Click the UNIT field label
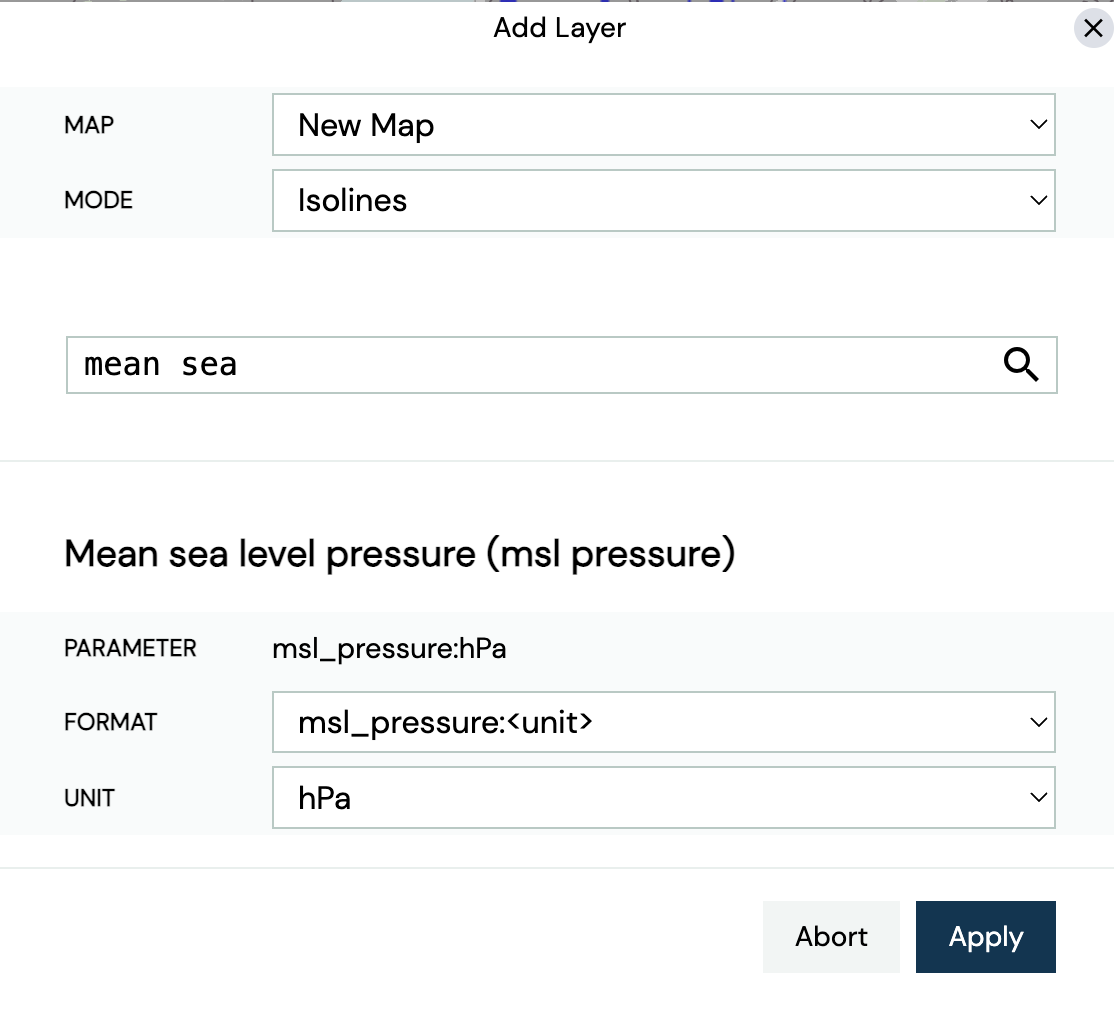The image size is (1114, 1034). click(x=89, y=798)
